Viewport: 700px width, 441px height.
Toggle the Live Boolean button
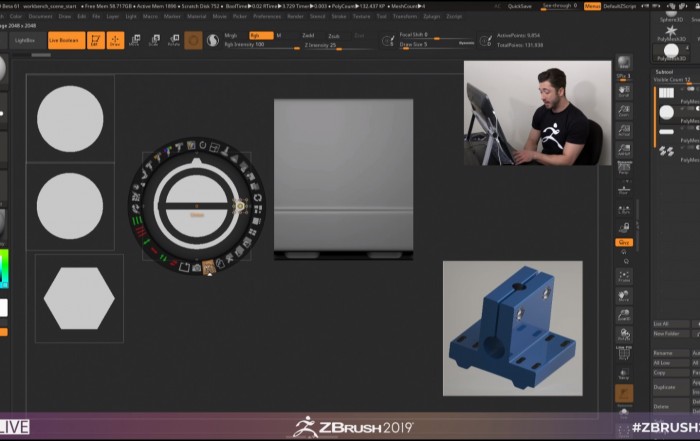62,41
